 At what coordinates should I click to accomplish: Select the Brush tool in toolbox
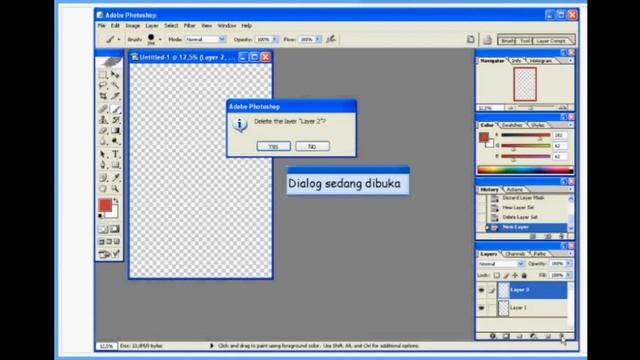click(116, 109)
